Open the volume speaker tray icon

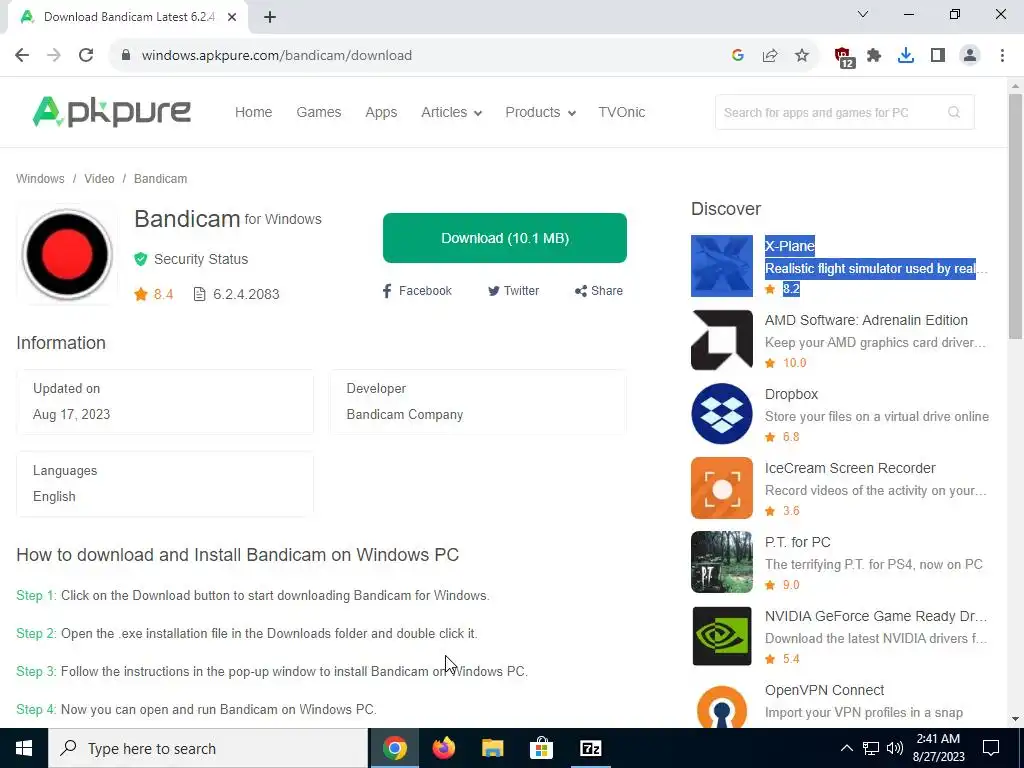pos(895,748)
